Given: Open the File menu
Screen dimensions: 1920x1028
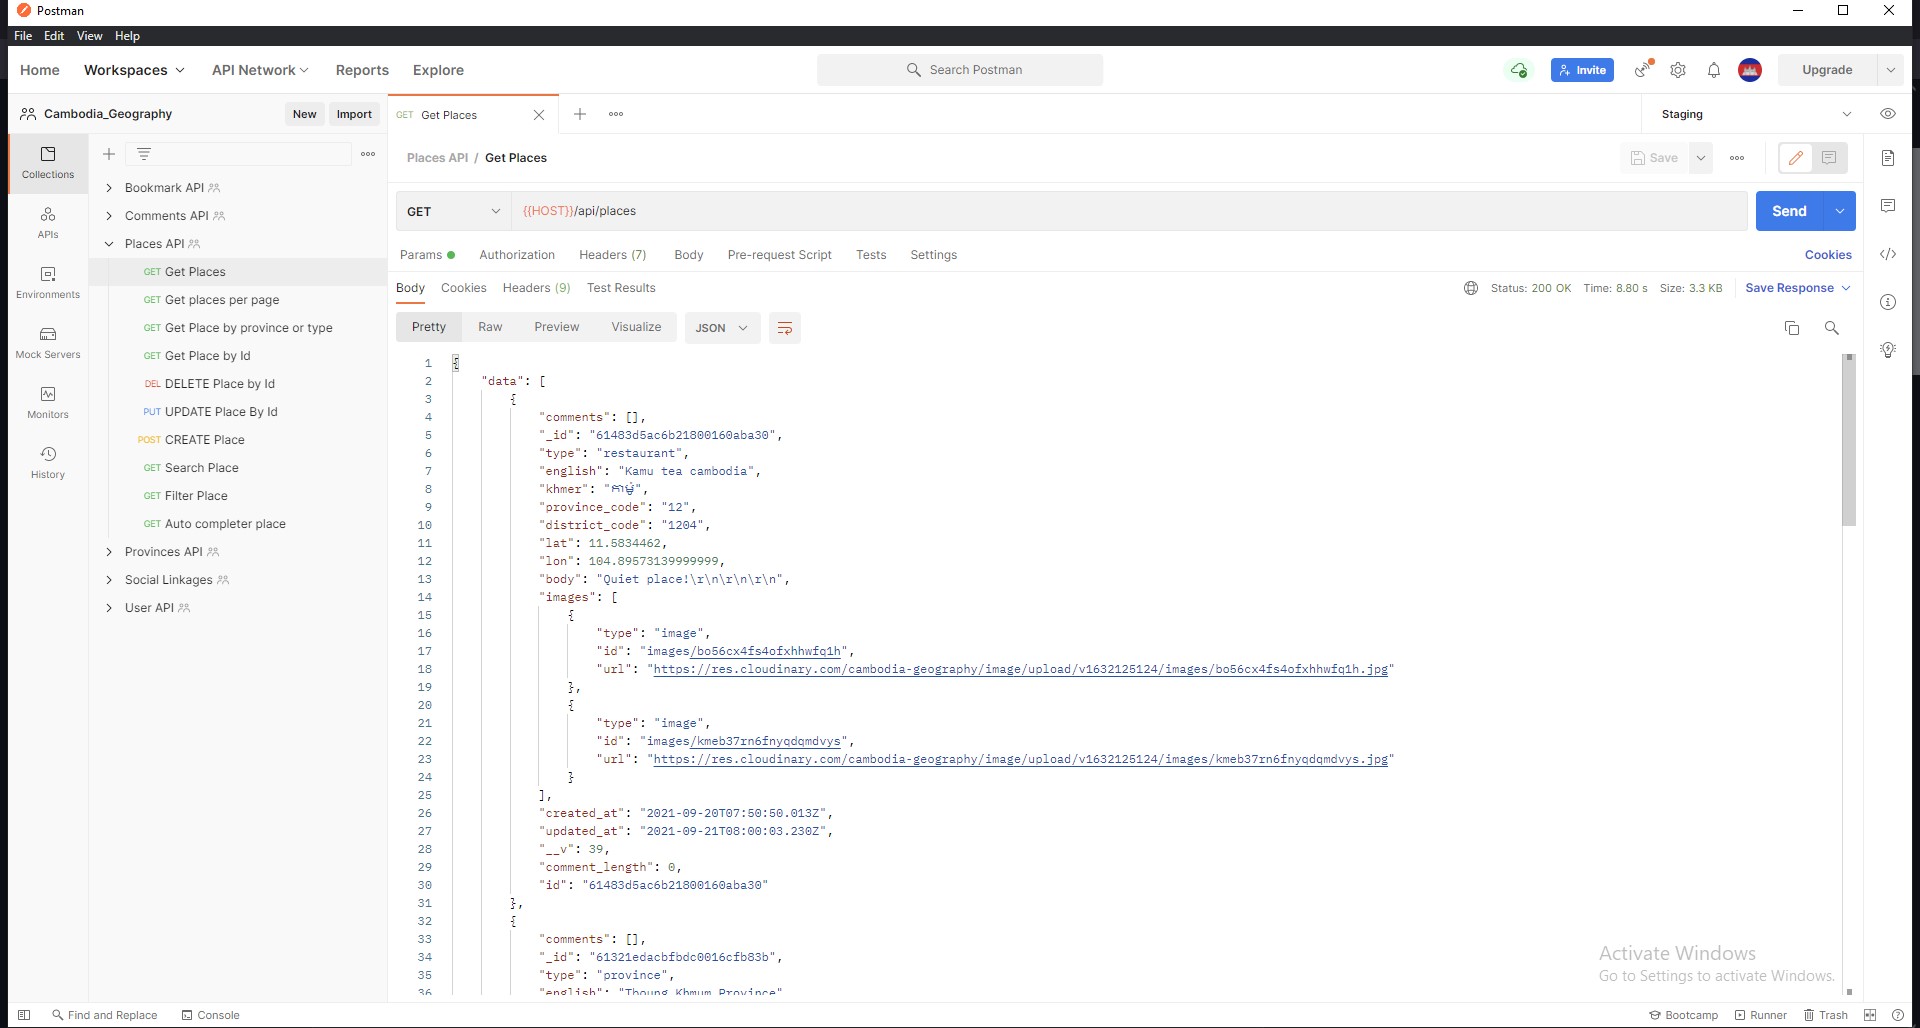Looking at the screenshot, I should coord(23,36).
